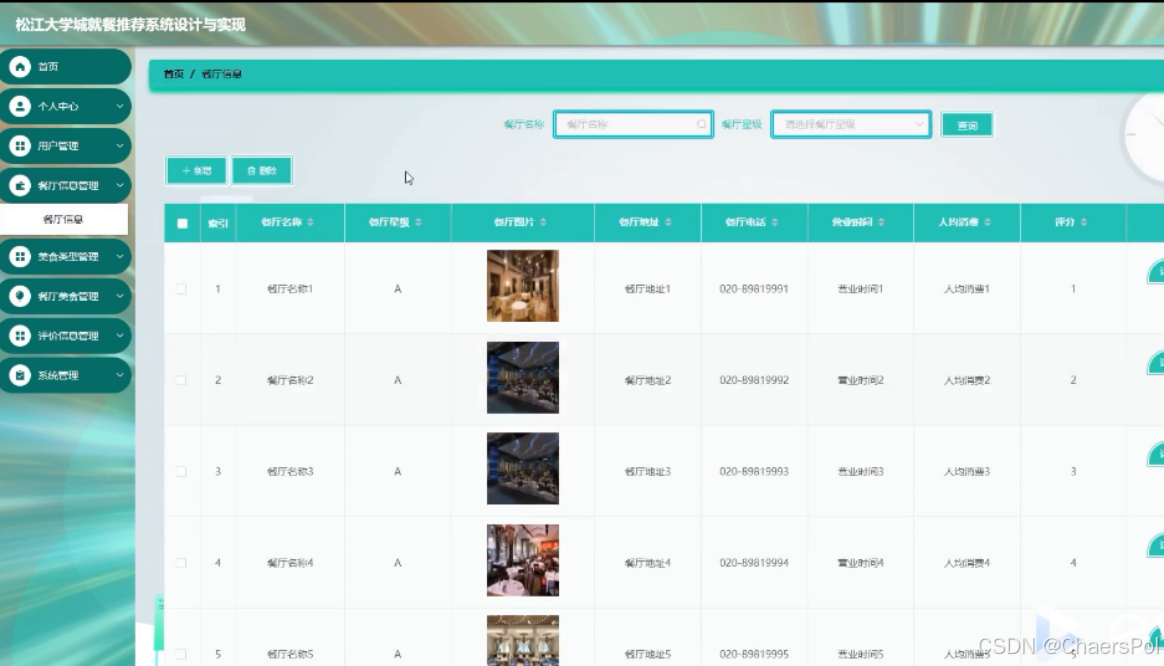This screenshot has width=1164, height=666.
Task: Click the 系统管理 clipboard icon
Action: (20, 375)
